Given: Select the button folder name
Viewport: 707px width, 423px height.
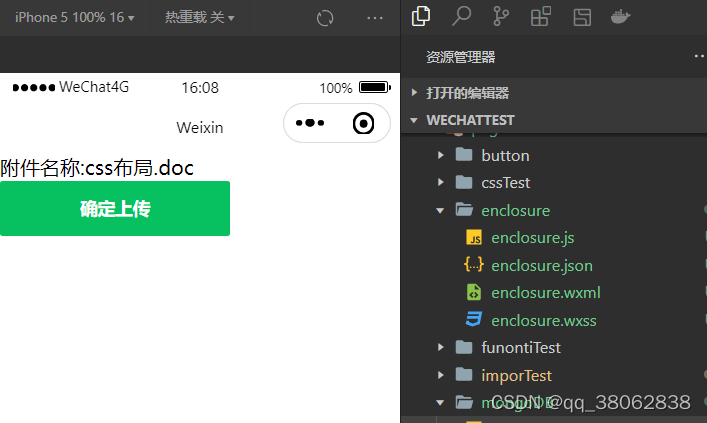Looking at the screenshot, I should click(x=505, y=156).
